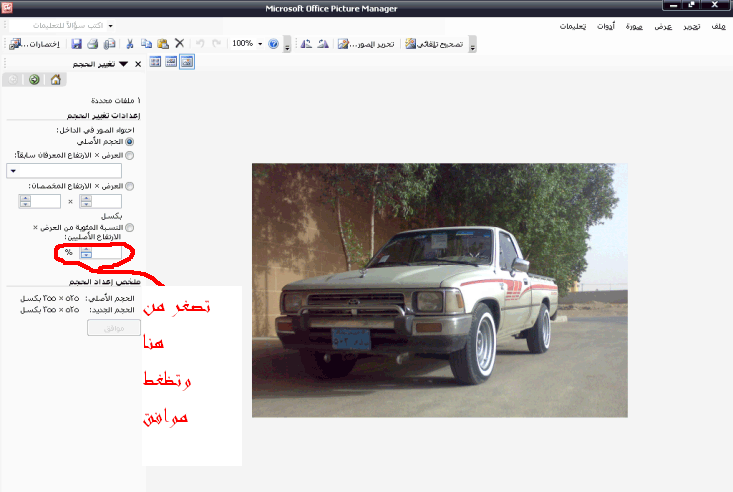733x492 pixels.
Task: Click the "١ ملفات محددة" text
Action: point(116,101)
